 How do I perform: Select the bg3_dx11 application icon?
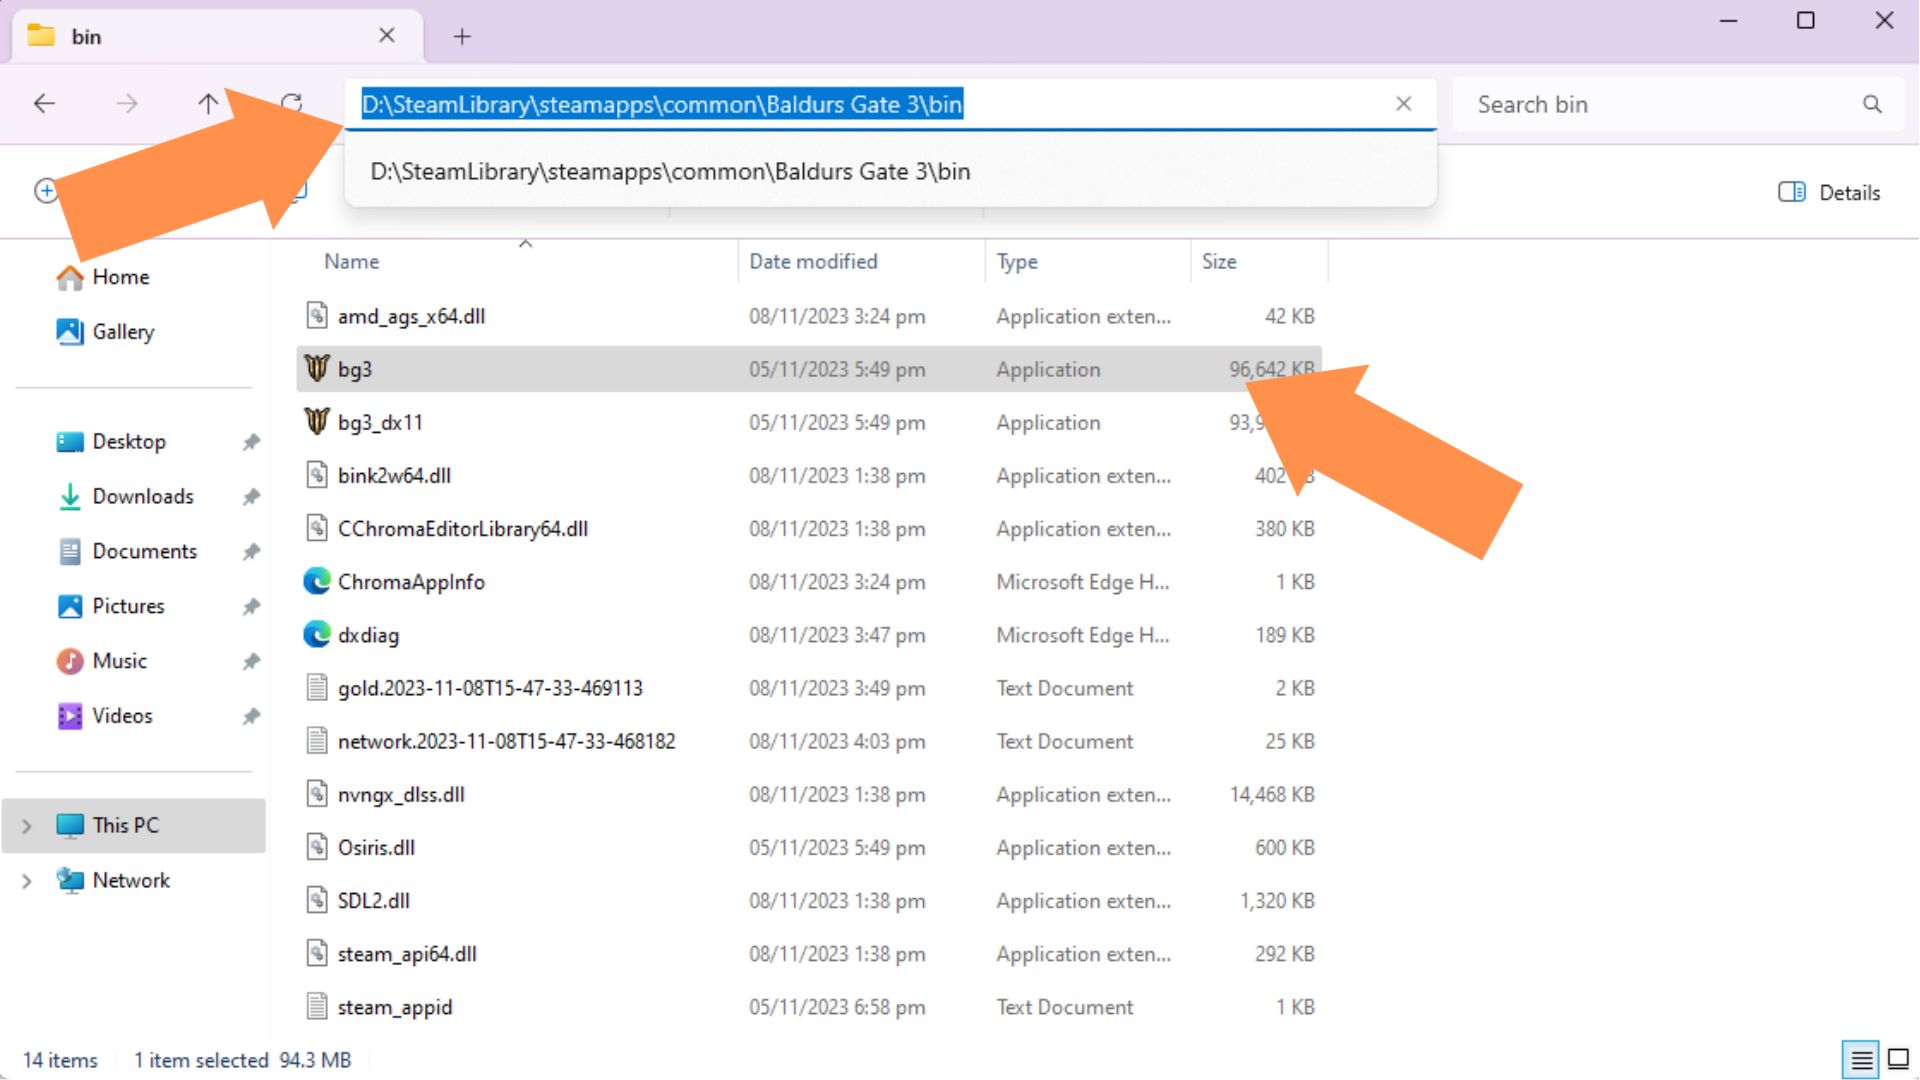pyautogui.click(x=317, y=422)
